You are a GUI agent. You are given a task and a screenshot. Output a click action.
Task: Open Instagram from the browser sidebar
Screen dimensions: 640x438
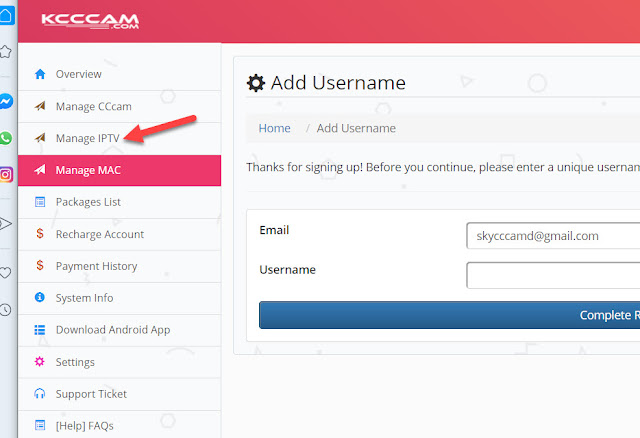(x=6, y=175)
